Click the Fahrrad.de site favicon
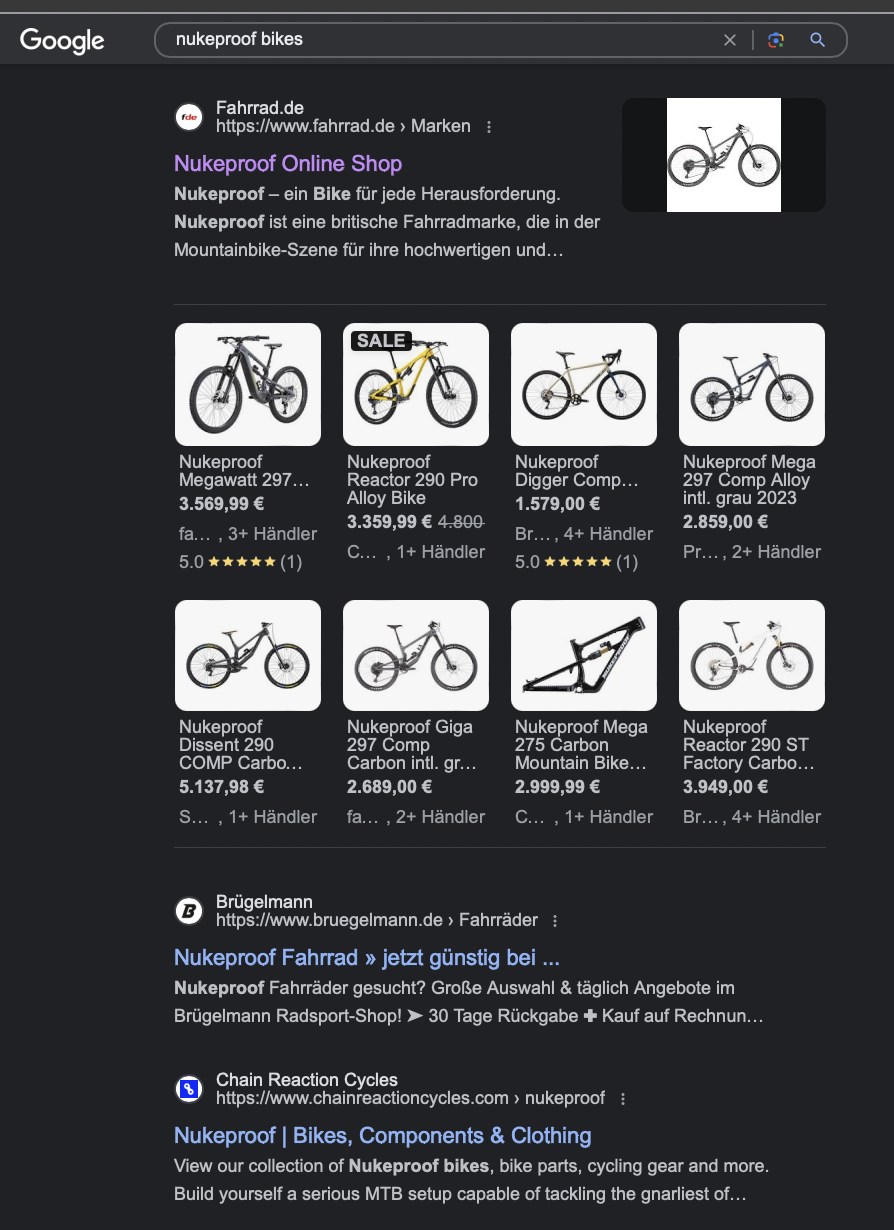The image size is (894, 1230). click(188, 117)
